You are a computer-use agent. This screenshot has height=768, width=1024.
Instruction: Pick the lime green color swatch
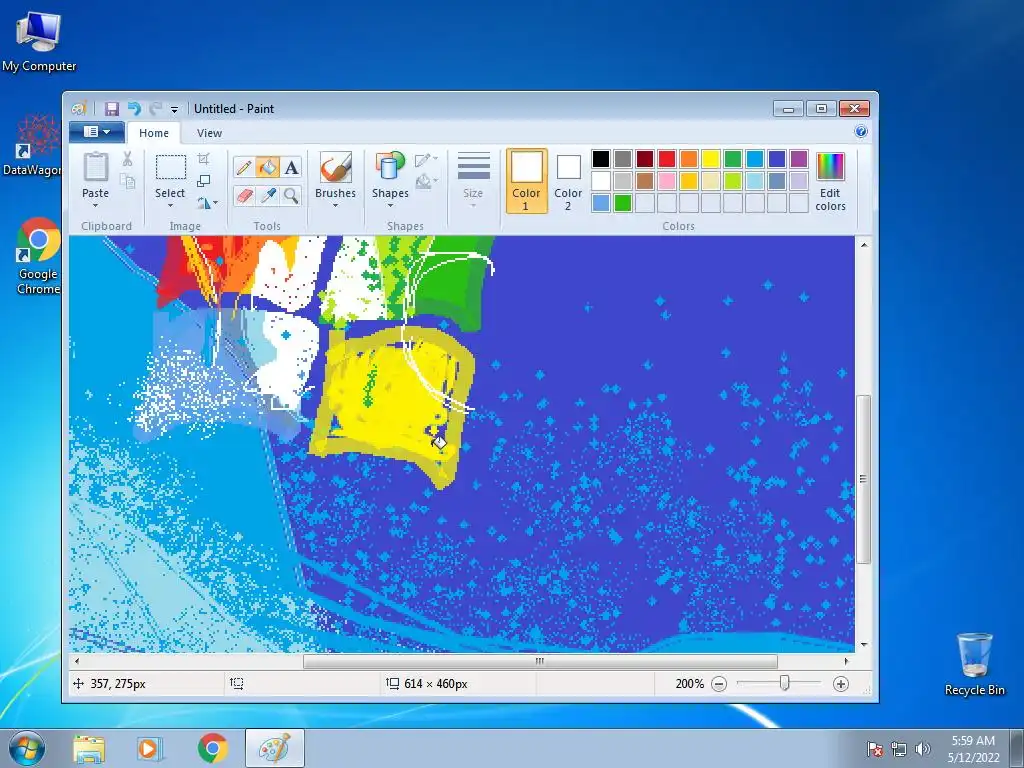[732, 181]
